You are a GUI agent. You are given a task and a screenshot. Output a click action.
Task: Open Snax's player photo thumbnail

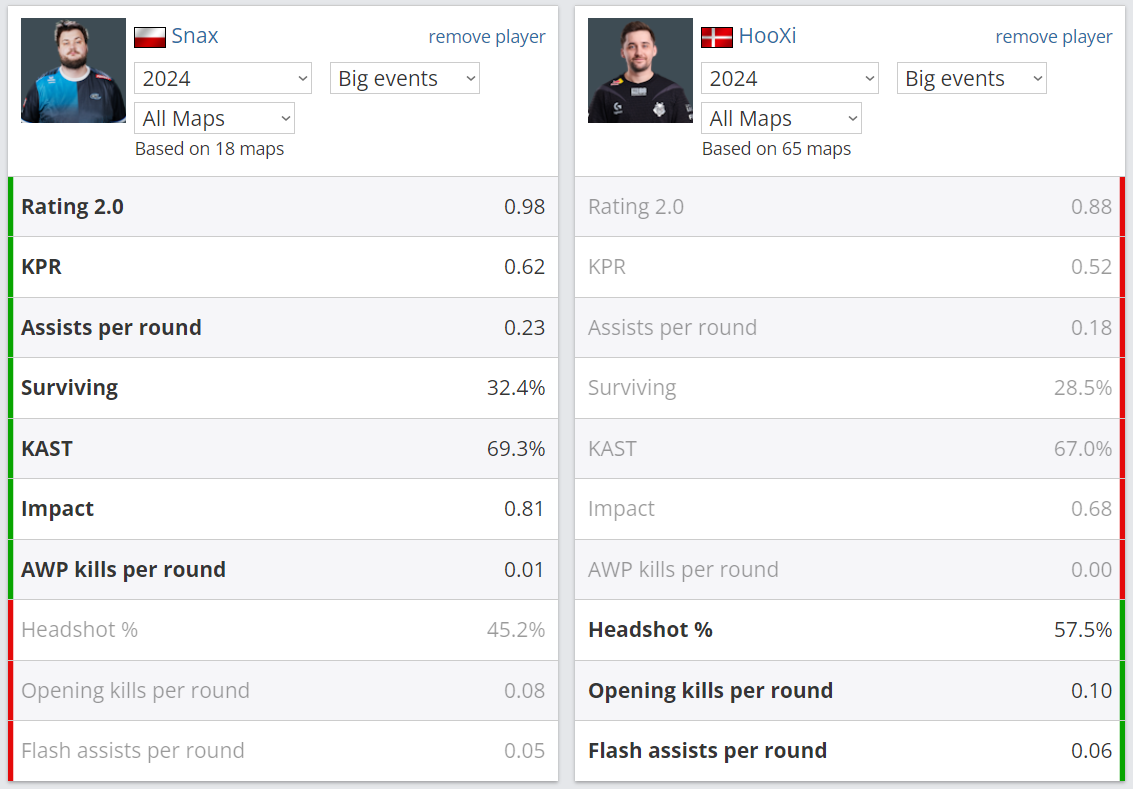point(73,71)
